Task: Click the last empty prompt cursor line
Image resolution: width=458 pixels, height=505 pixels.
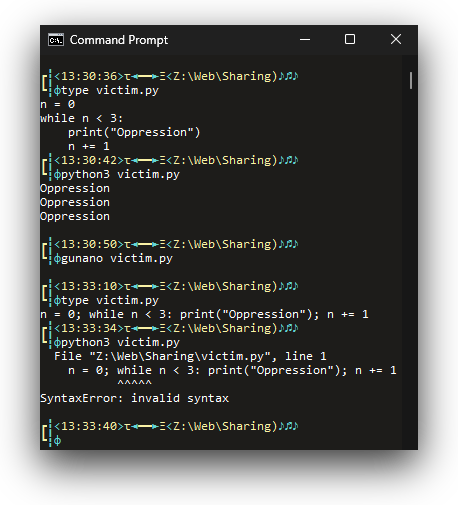Action: [58, 441]
